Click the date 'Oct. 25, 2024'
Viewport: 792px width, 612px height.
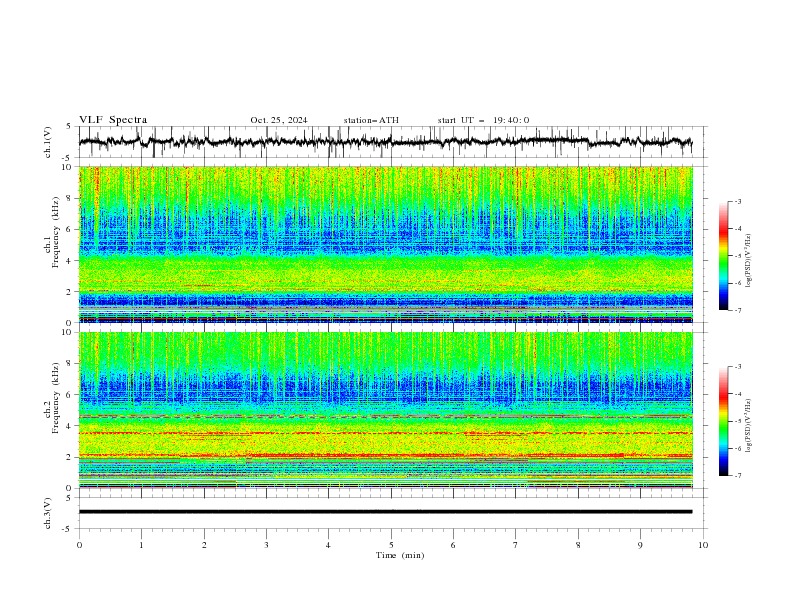point(279,120)
